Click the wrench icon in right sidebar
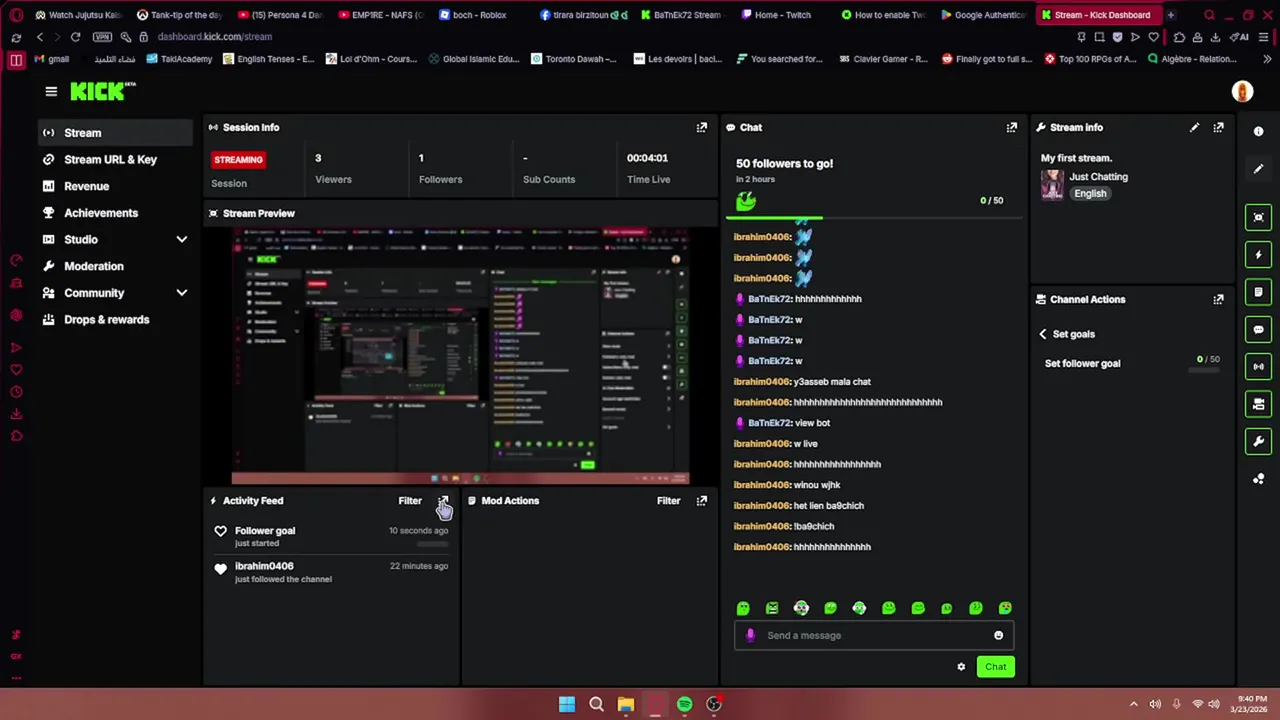The height and width of the screenshot is (720, 1280). tap(1258, 441)
